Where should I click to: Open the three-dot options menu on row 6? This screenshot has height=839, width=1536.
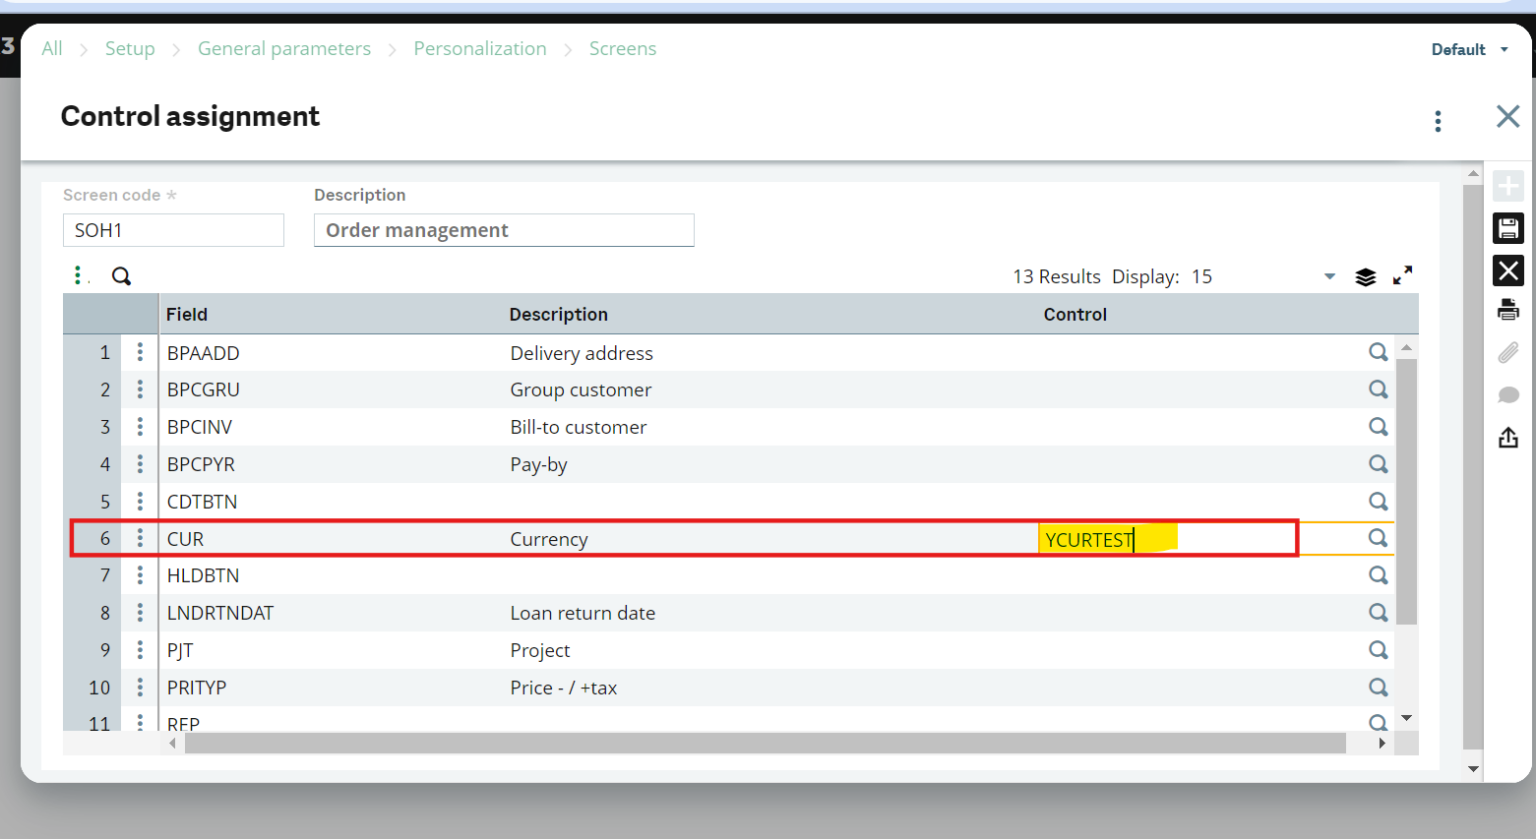140,538
